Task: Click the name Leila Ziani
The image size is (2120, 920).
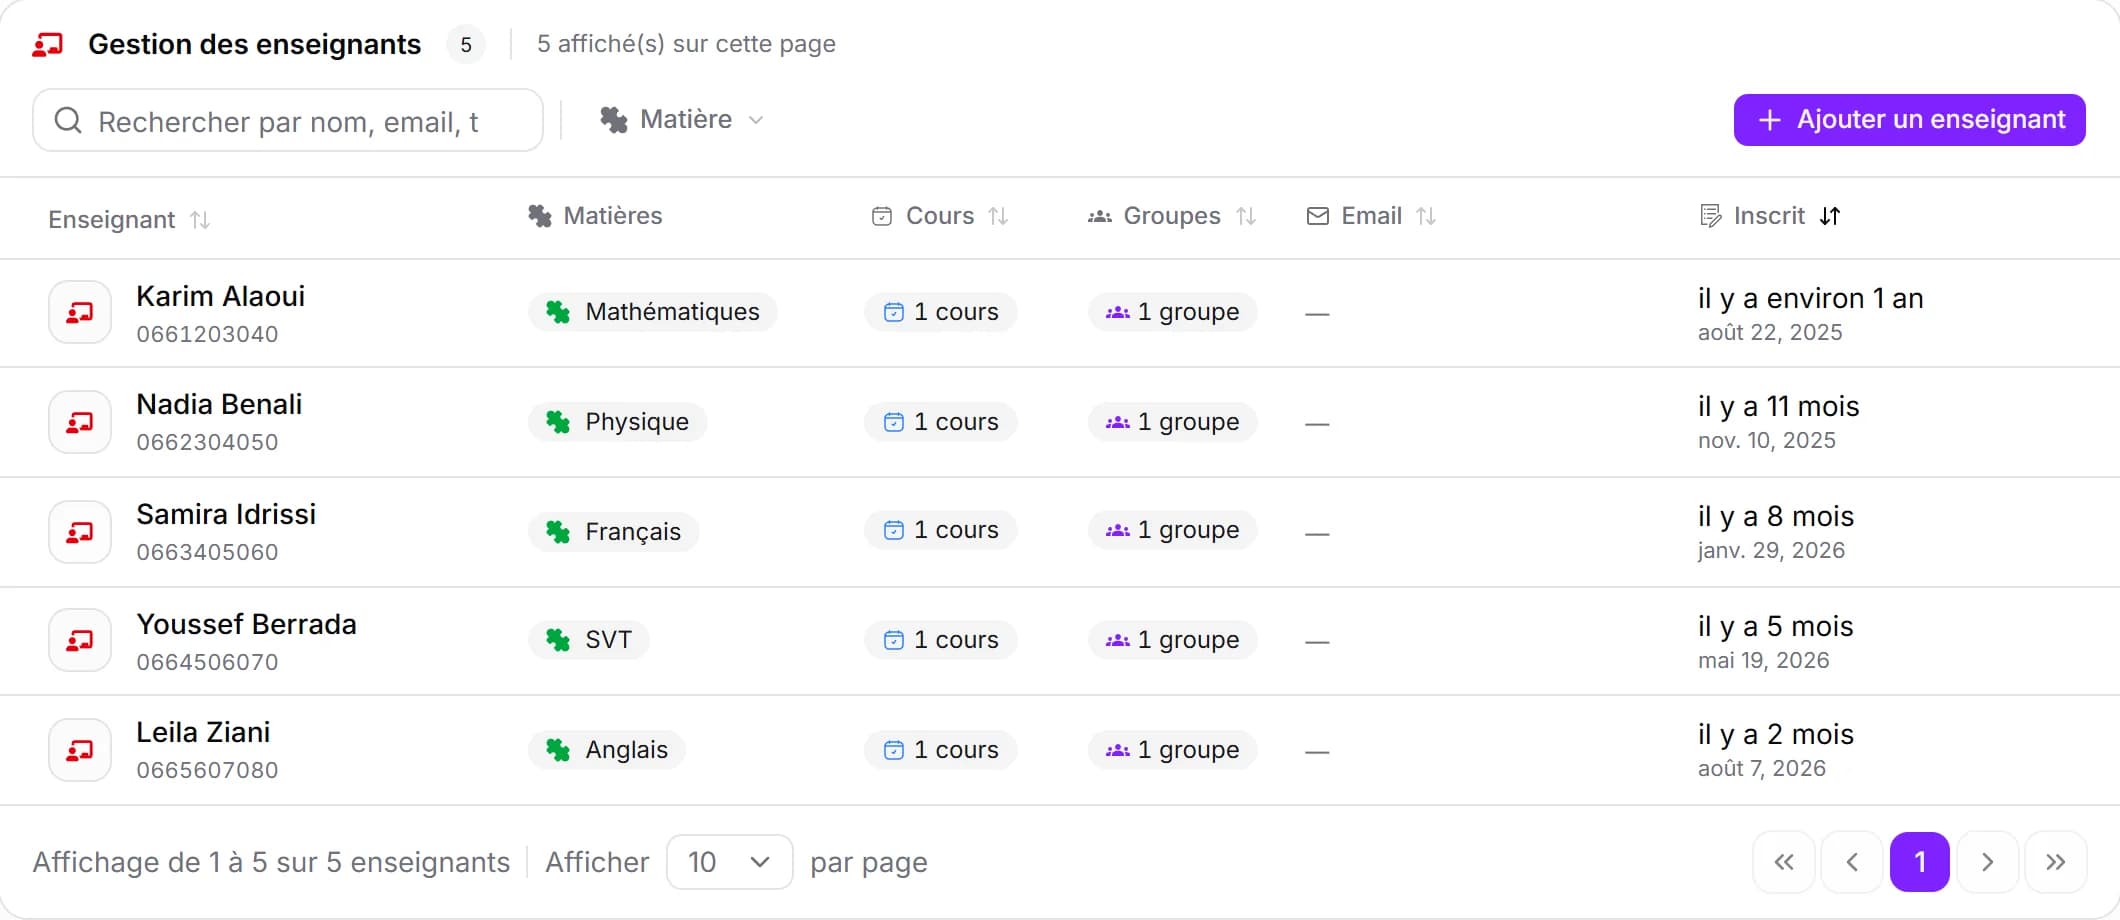Action: click(203, 732)
